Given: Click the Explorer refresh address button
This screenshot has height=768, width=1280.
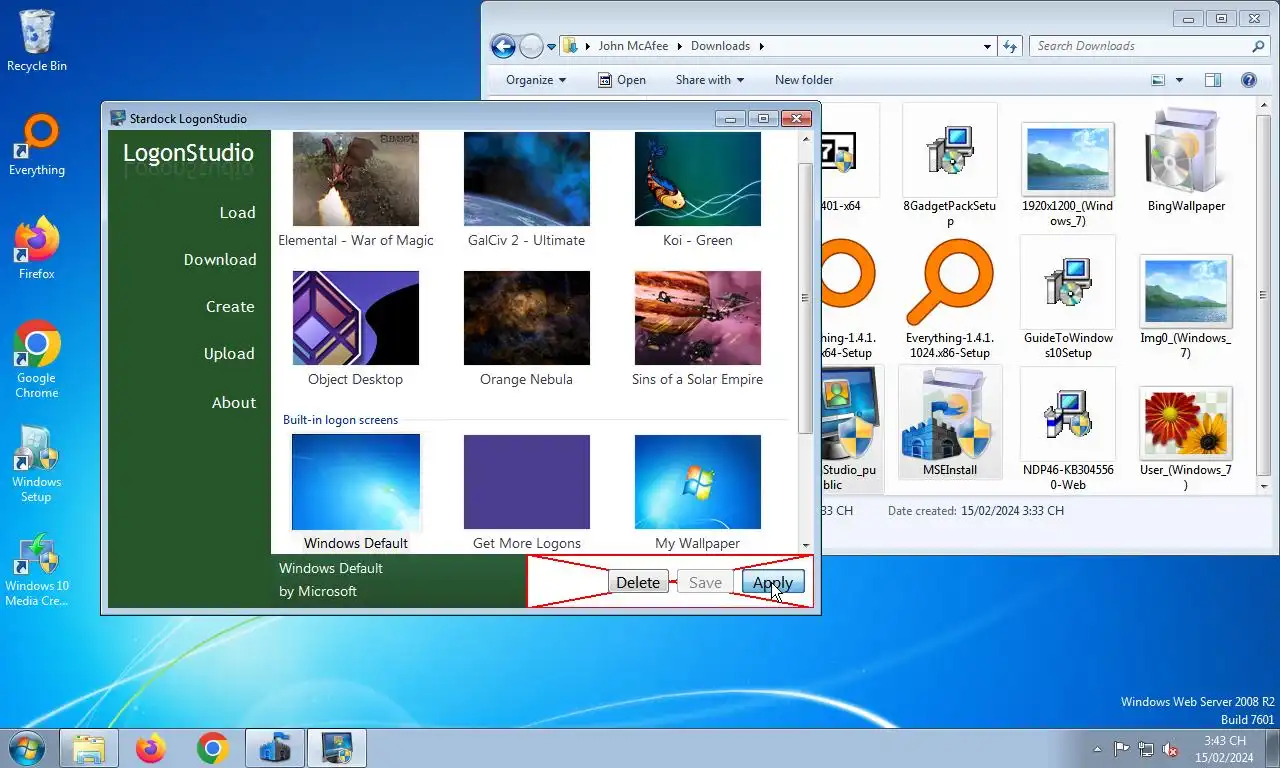Looking at the screenshot, I should (1010, 46).
